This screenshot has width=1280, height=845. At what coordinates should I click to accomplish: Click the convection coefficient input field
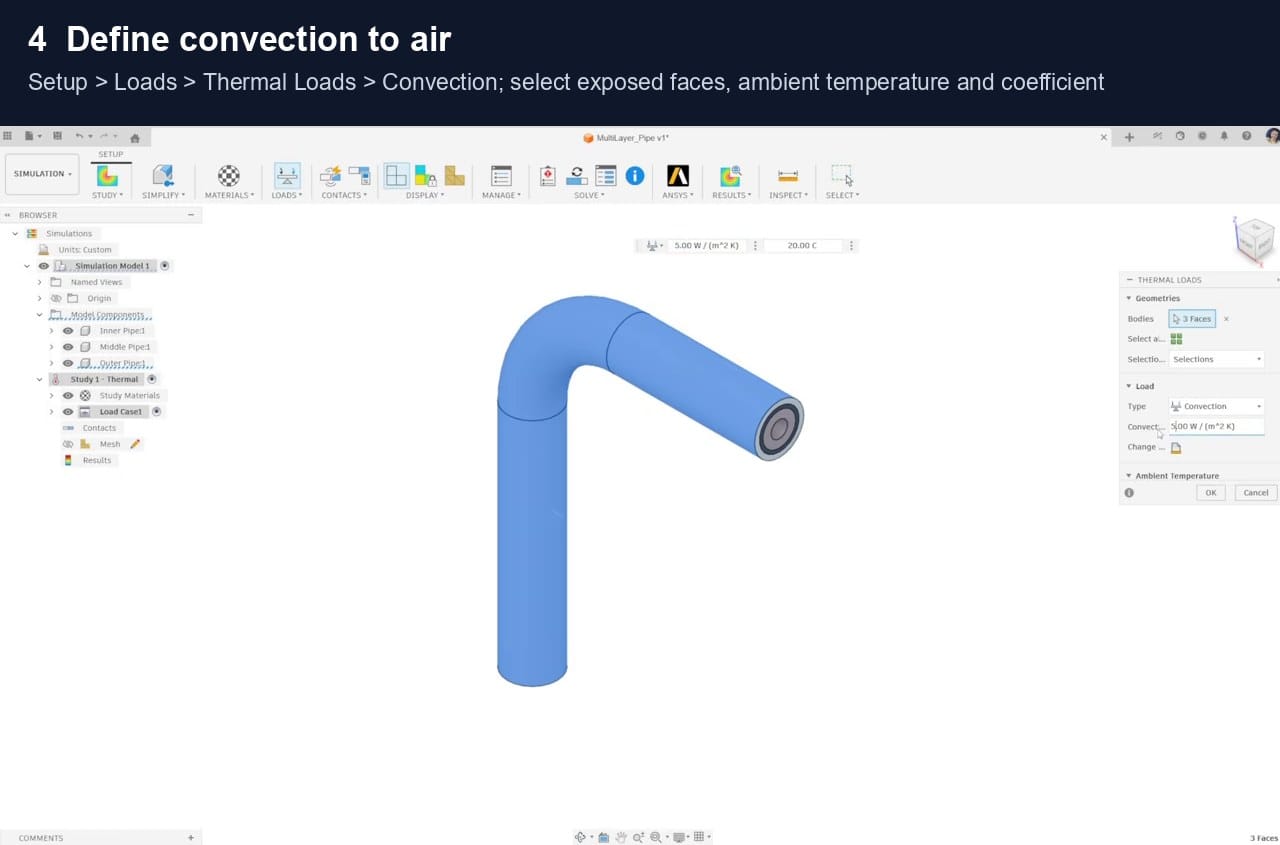pyautogui.click(x=1216, y=426)
